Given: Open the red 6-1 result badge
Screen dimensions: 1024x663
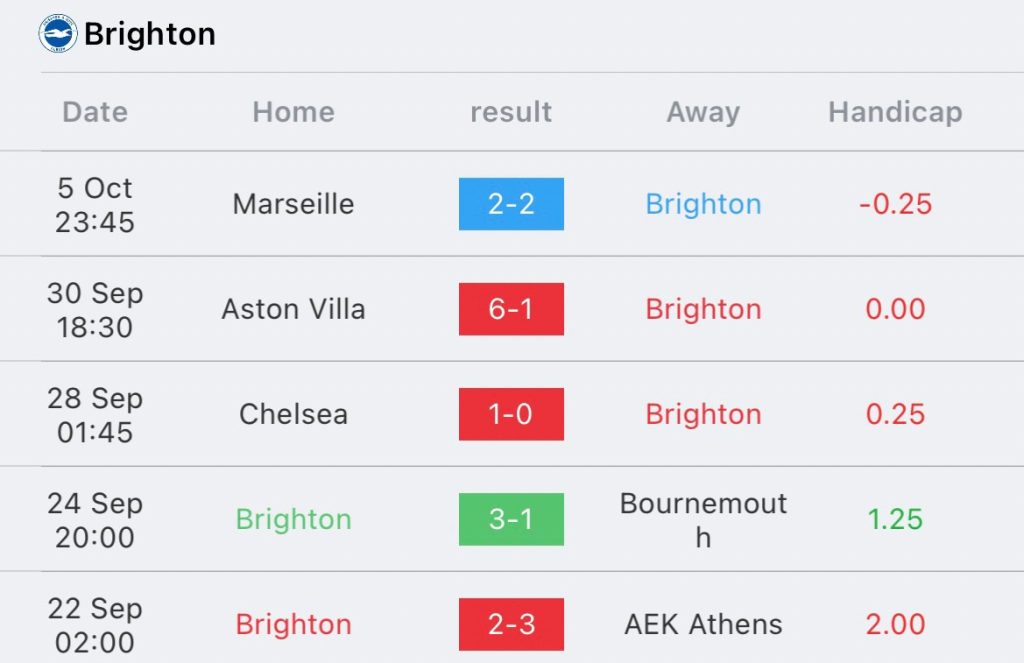Looking at the screenshot, I should pyautogui.click(x=511, y=309).
